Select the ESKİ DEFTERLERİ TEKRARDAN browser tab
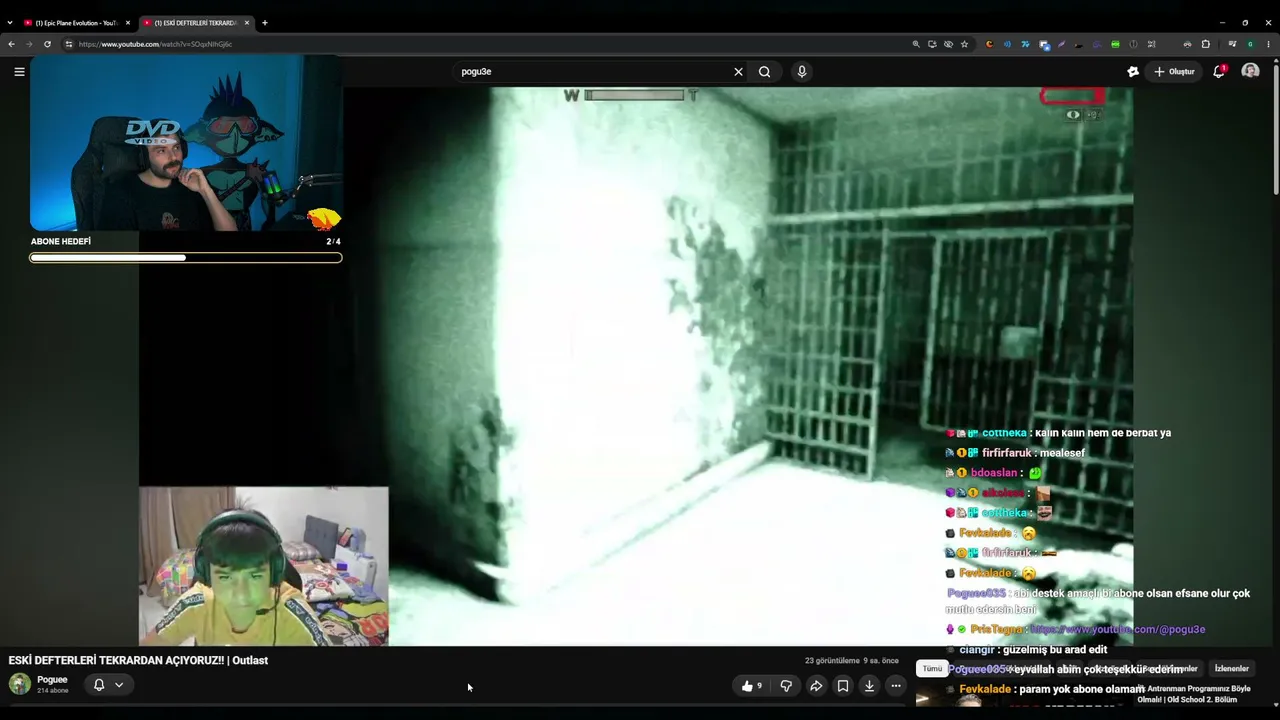1280x720 pixels. [195, 23]
